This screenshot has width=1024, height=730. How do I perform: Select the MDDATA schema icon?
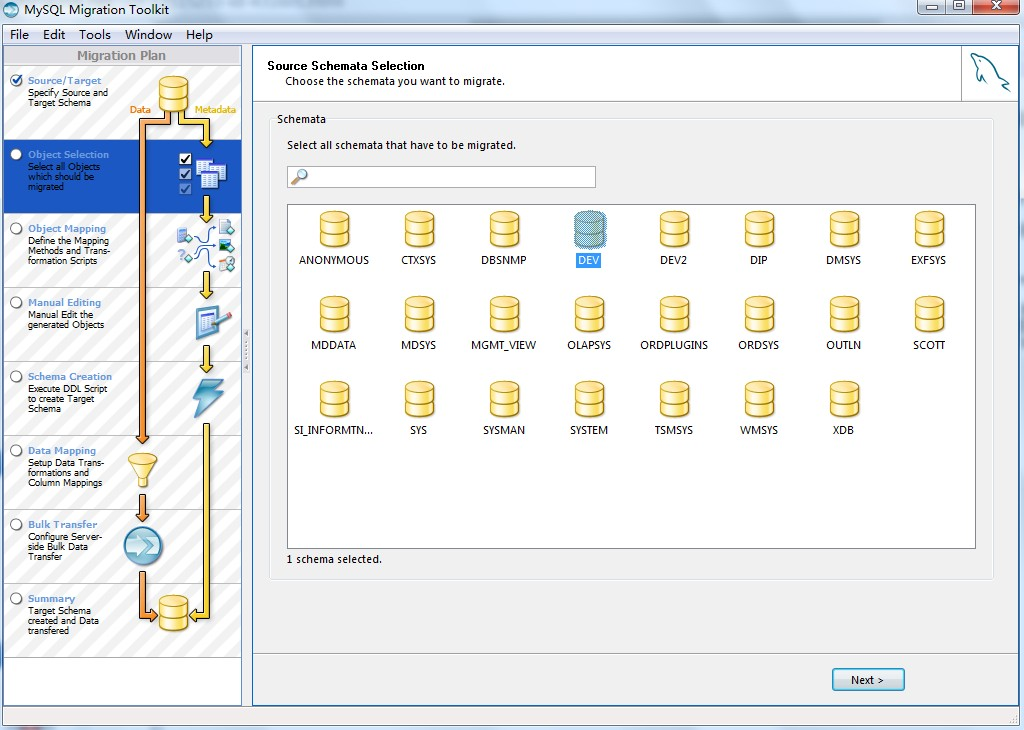click(x=334, y=314)
